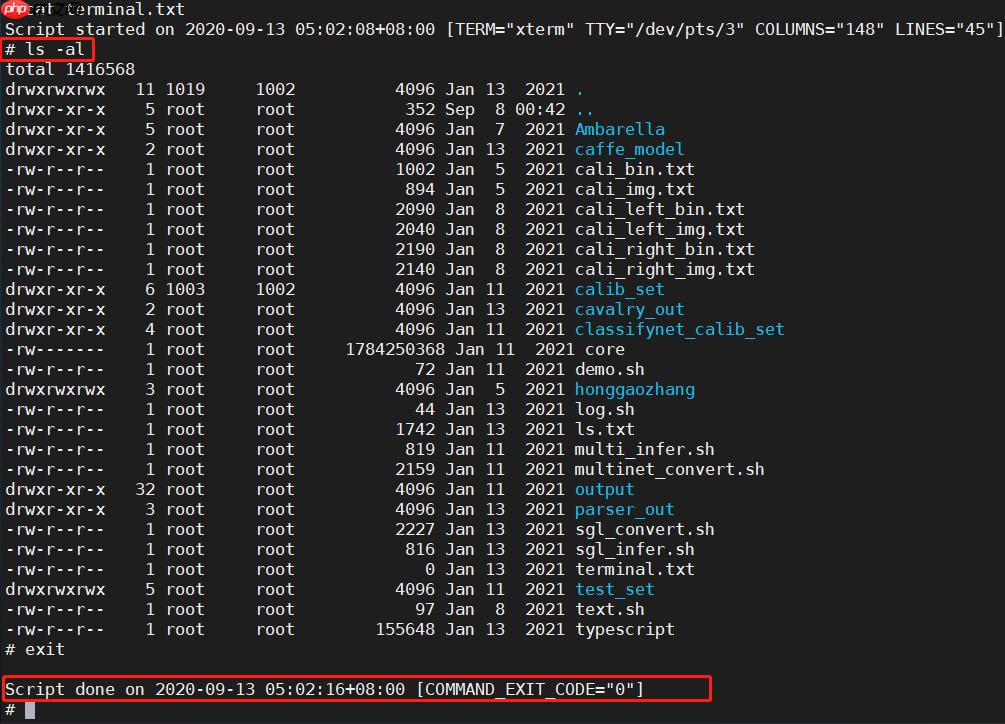
Task: Click the file name 'cali_img.txt'
Action: click(x=635, y=190)
